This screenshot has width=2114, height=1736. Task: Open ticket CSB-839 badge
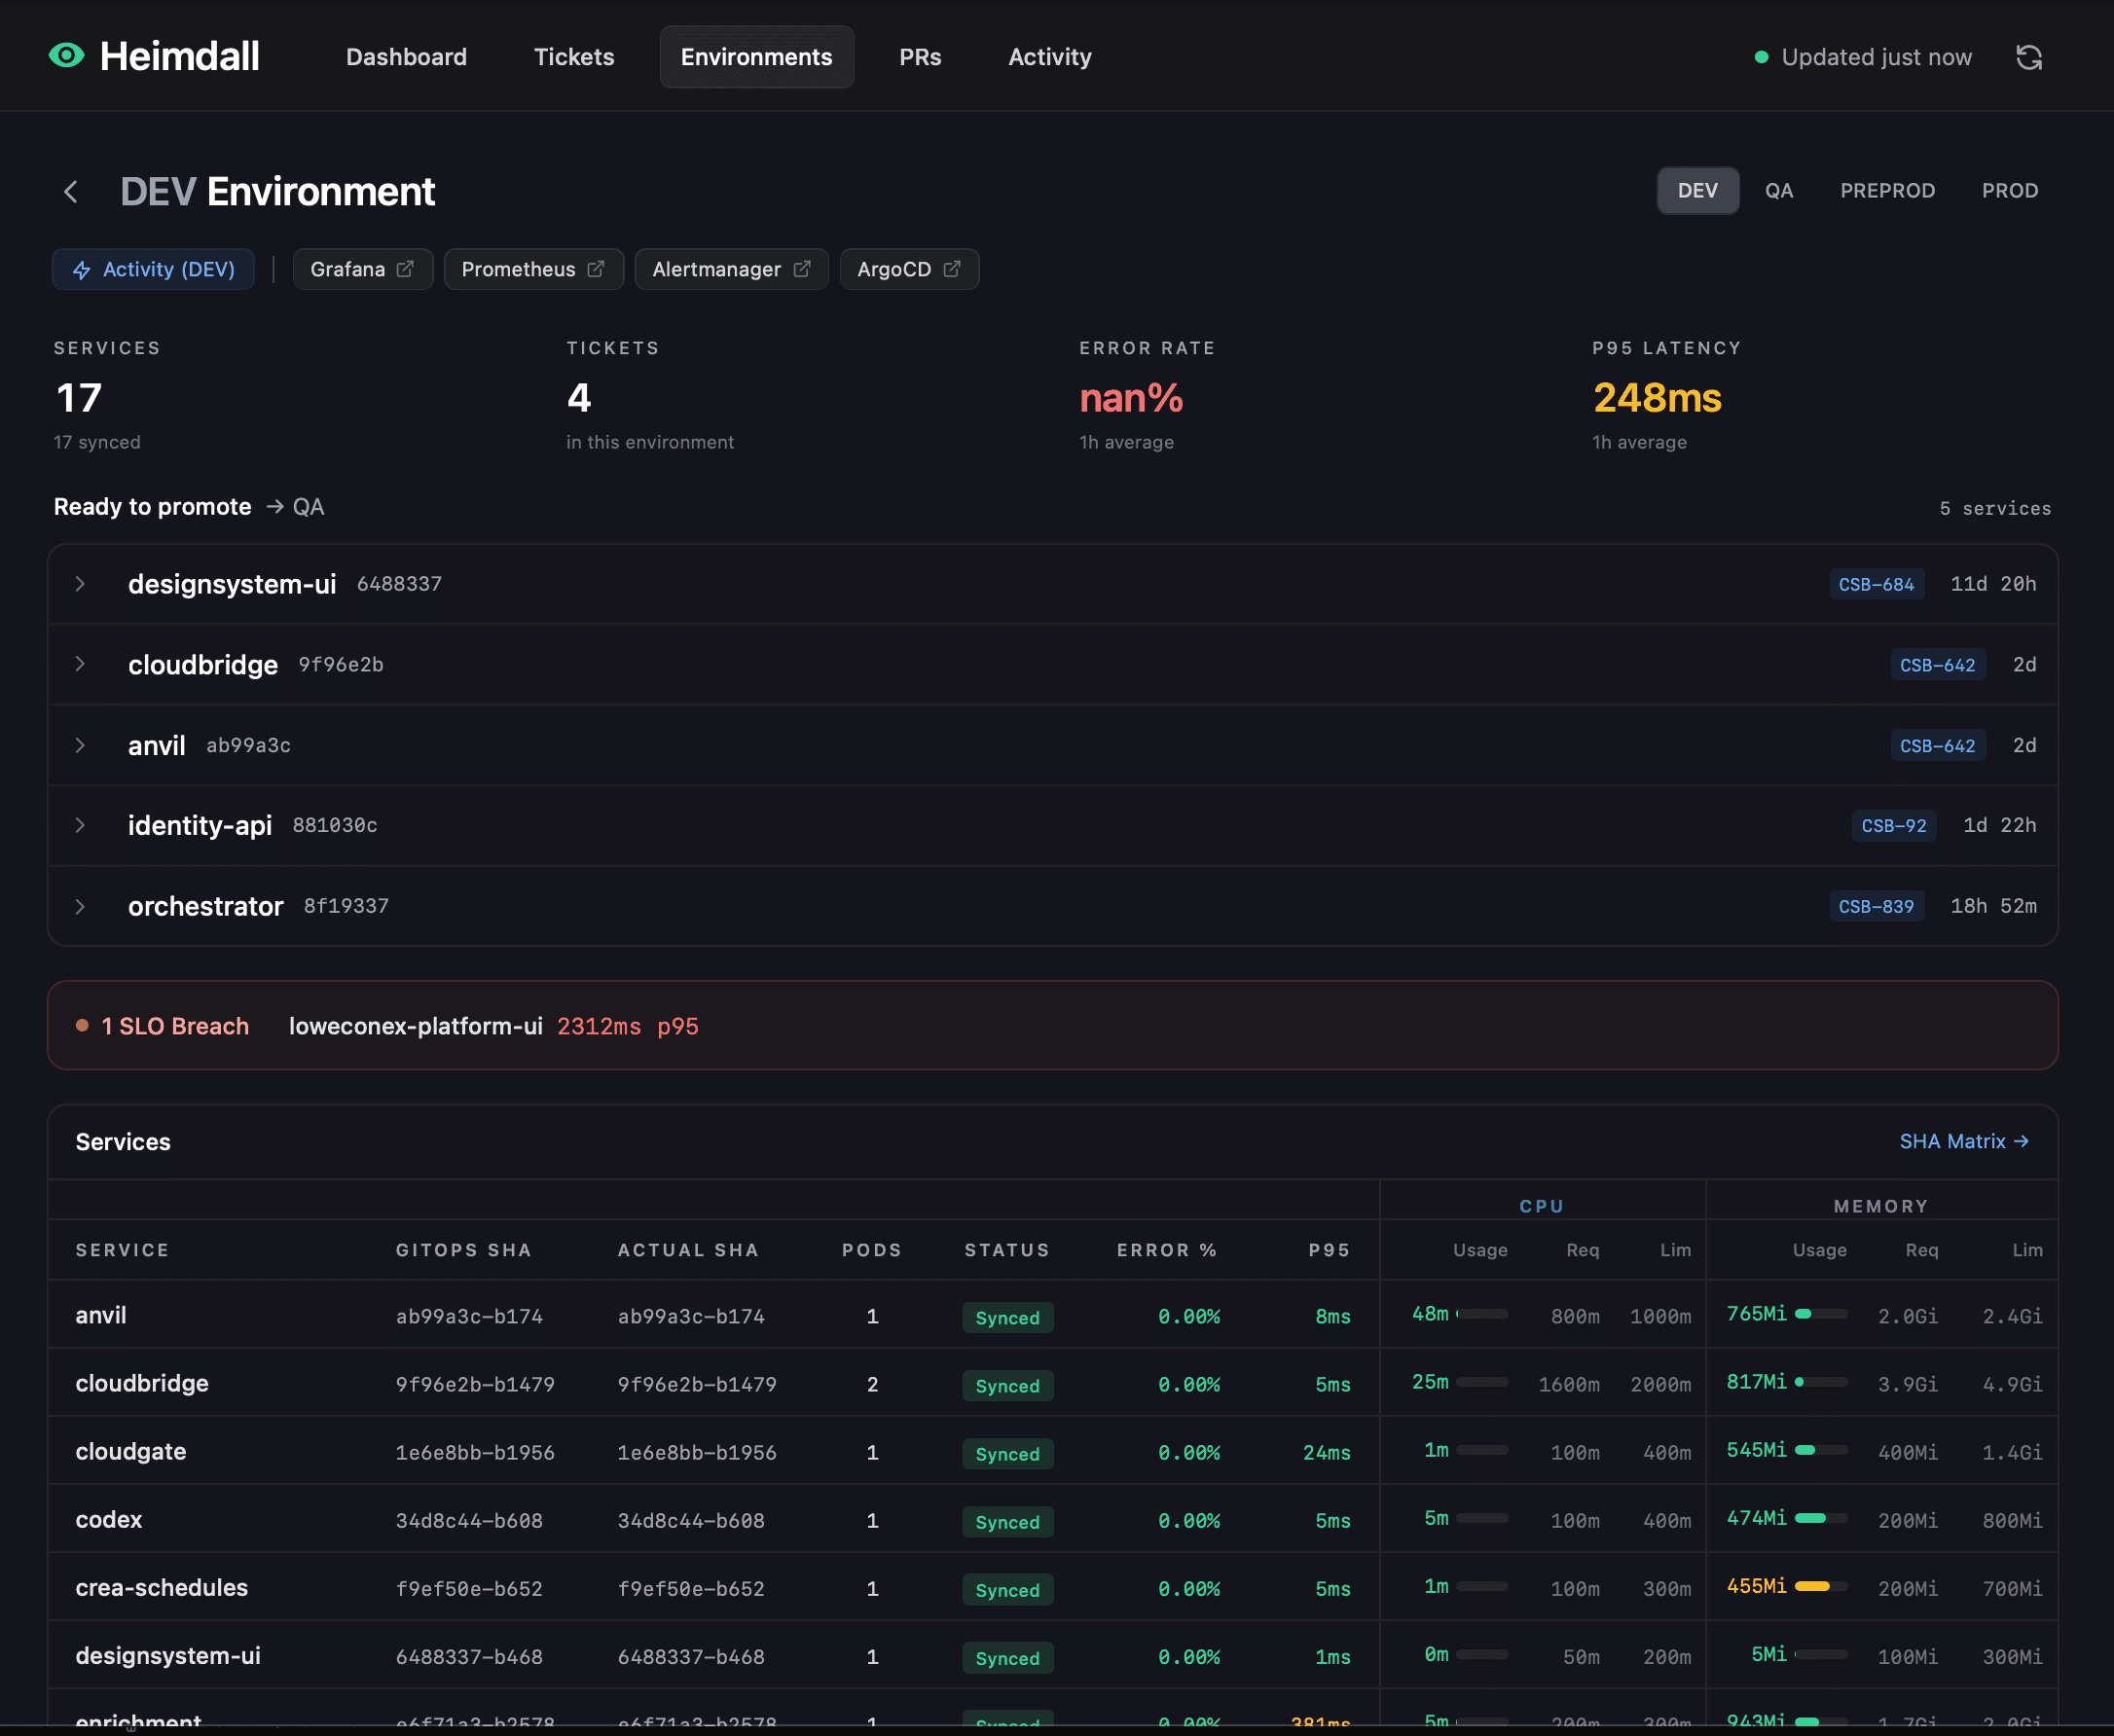click(1876, 906)
